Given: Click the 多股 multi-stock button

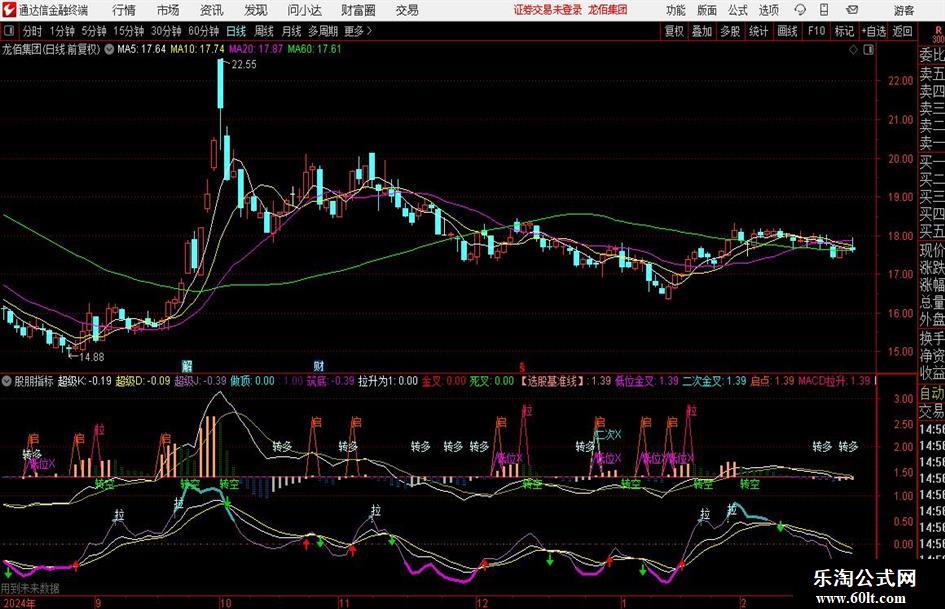Looking at the screenshot, I should pyautogui.click(x=730, y=31).
